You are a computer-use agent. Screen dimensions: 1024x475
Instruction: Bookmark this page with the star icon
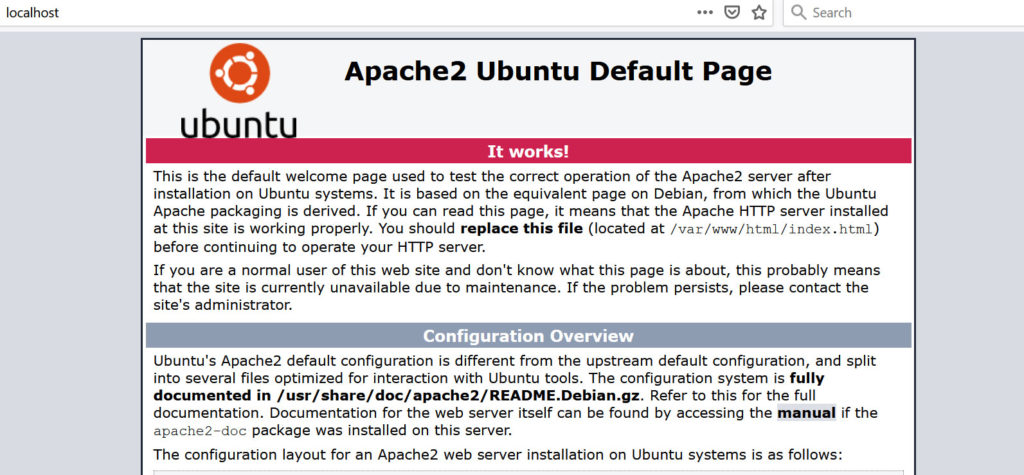click(759, 12)
